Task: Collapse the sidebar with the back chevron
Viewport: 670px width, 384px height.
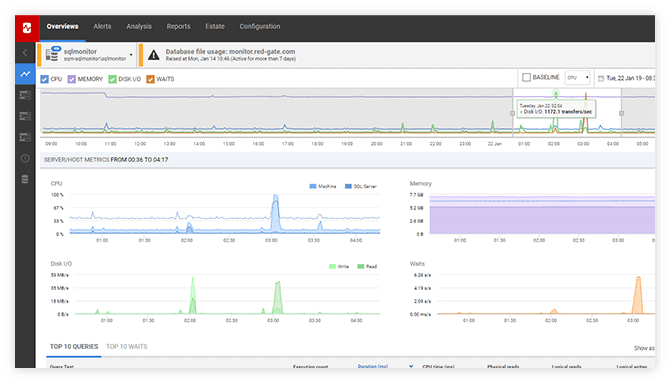Action: pyautogui.click(x=25, y=53)
